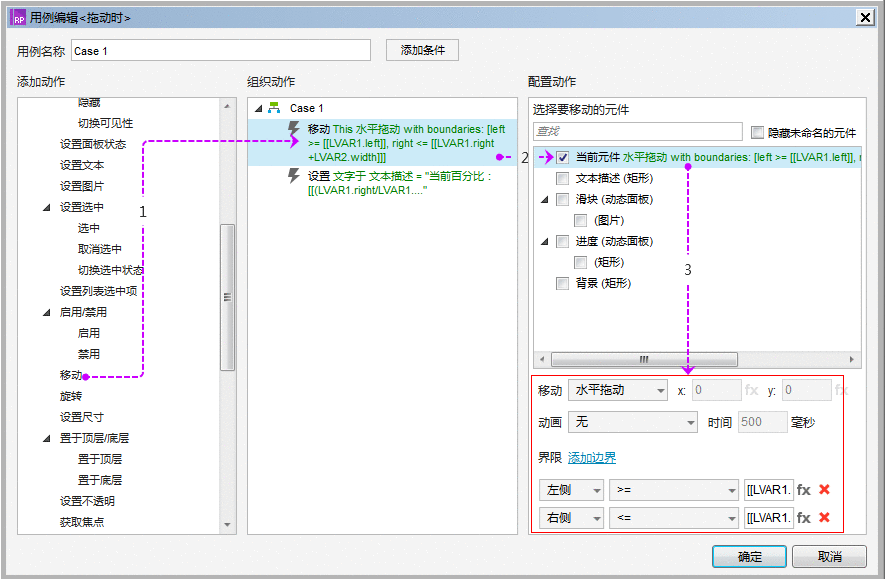Close the 用例编辑 dialog

tap(865, 17)
